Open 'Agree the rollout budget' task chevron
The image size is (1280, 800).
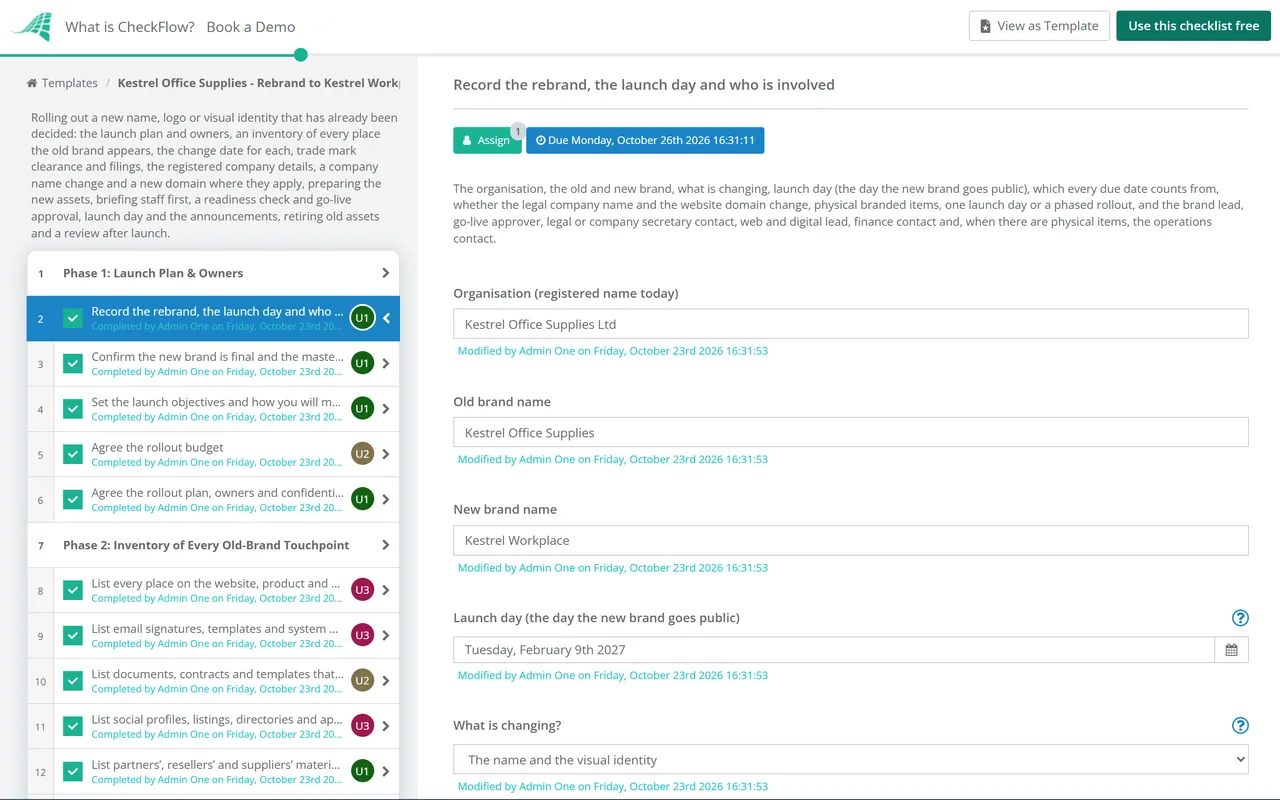coord(387,454)
